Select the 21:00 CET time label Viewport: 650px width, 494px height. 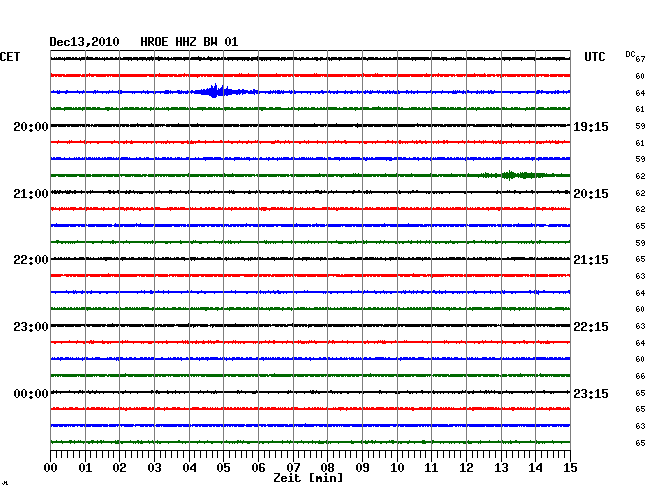pos(31,194)
